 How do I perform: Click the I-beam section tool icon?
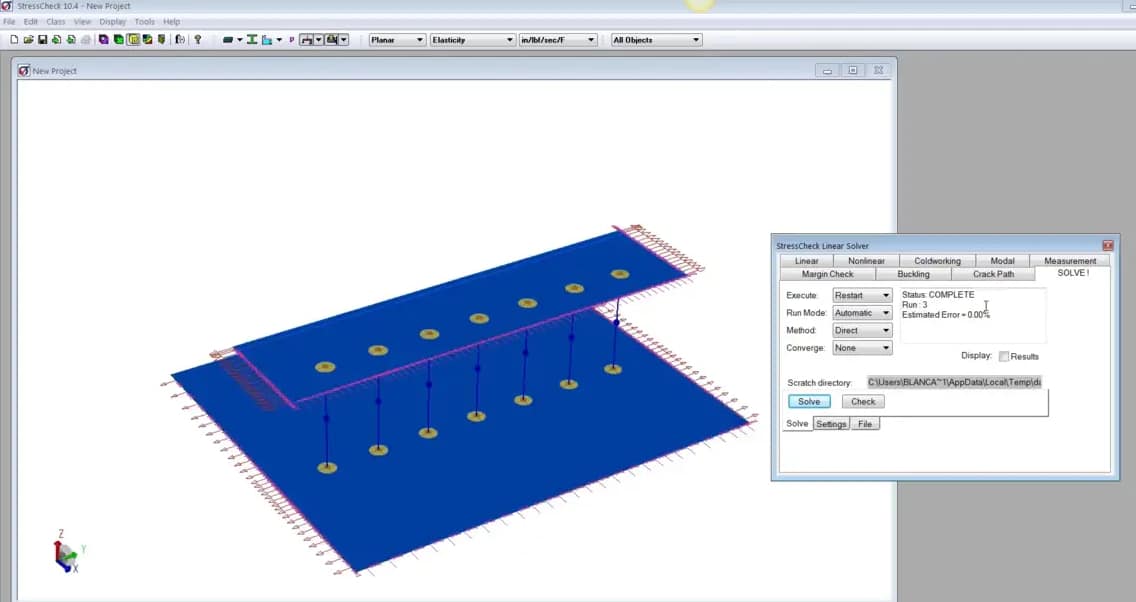[252, 39]
